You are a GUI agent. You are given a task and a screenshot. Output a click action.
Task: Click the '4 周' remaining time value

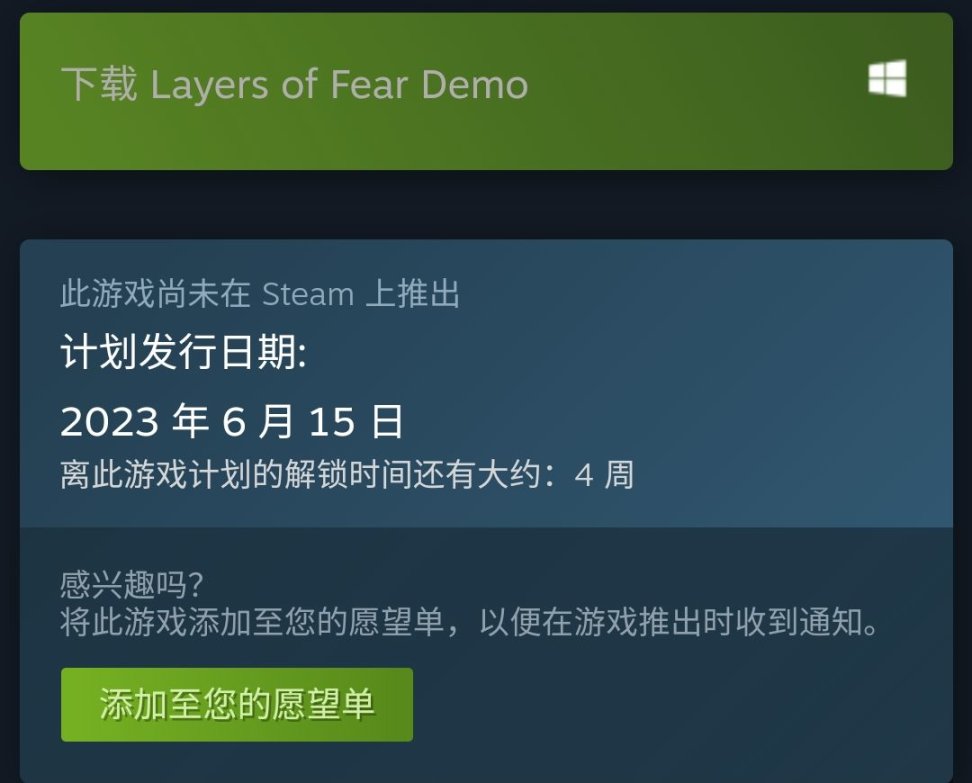(x=604, y=475)
